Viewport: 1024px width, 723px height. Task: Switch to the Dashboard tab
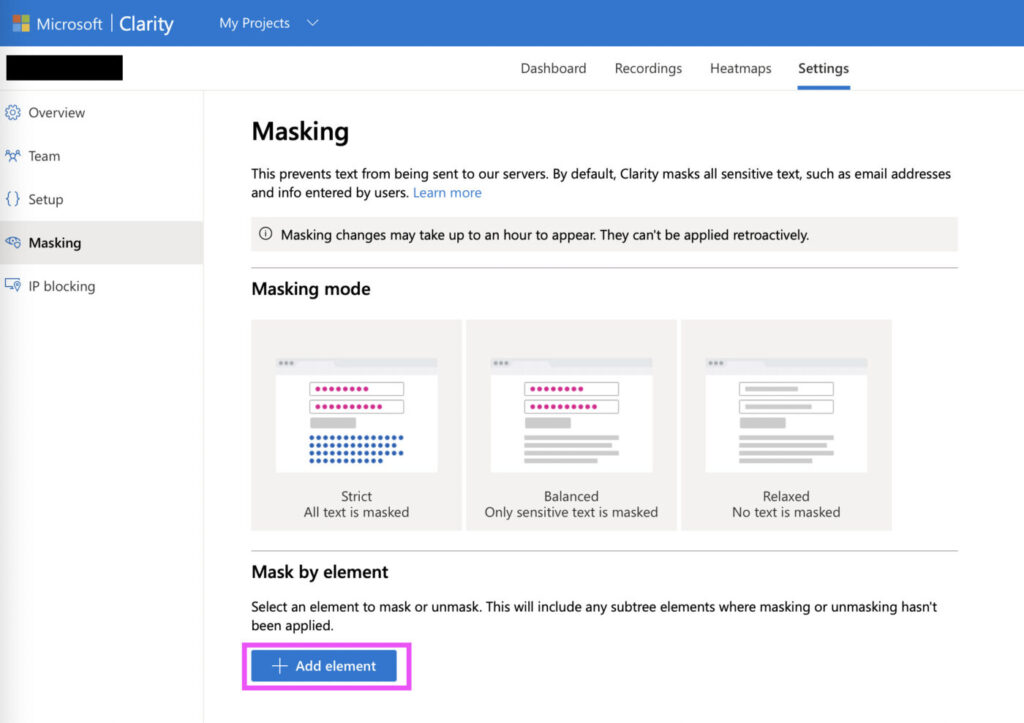[x=553, y=69]
